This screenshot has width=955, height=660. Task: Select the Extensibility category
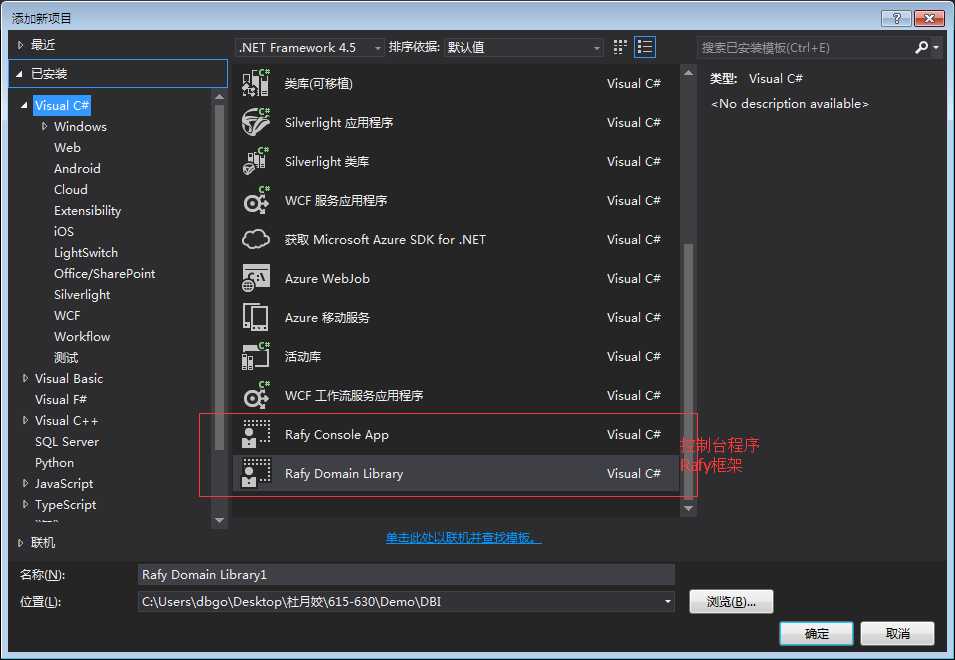click(87, 211)
